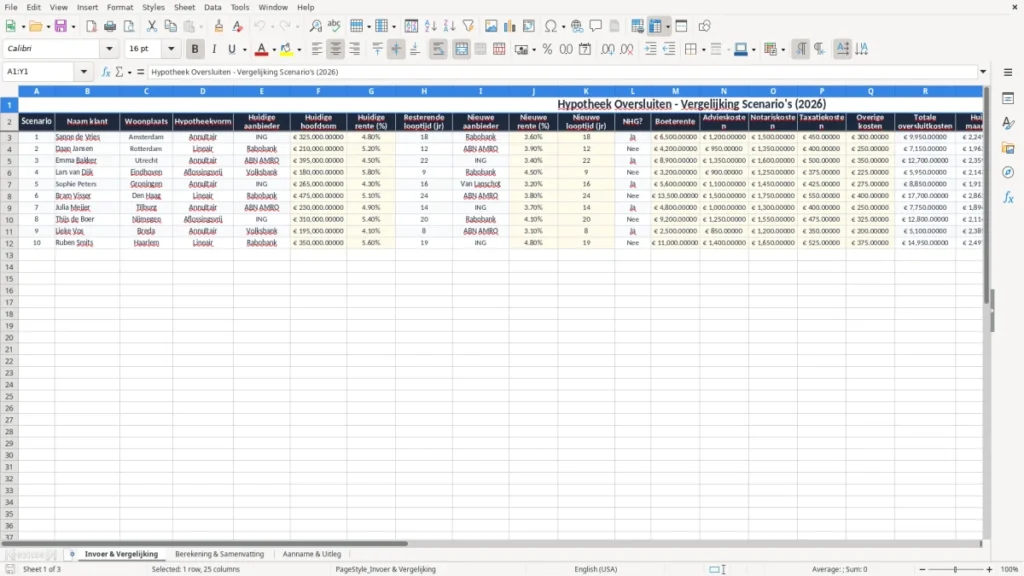
Task: Click the Increase Indent icon
Action: (x=650, y=49)
